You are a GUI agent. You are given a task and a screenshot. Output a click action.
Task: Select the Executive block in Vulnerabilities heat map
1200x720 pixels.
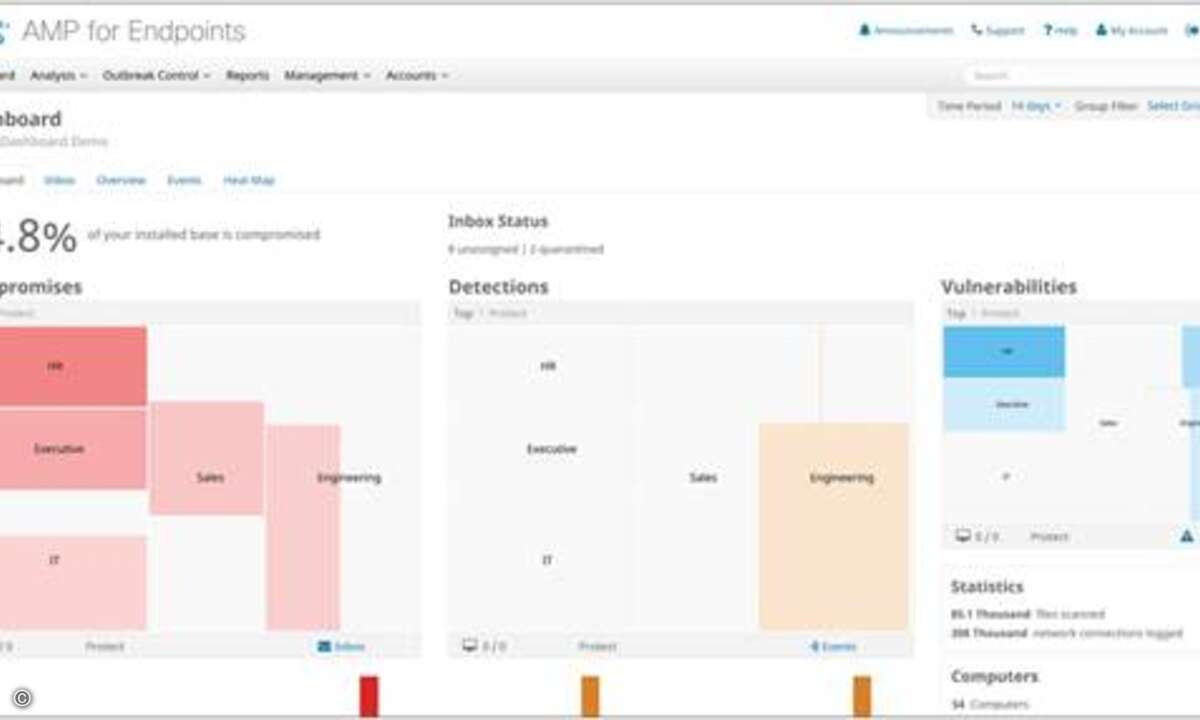coord(1004,405)
